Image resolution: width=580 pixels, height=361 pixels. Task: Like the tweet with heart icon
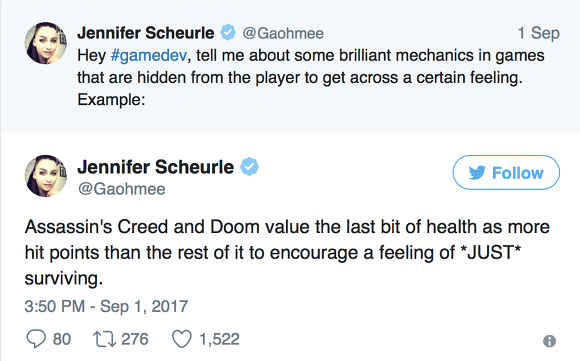[182, 339]
